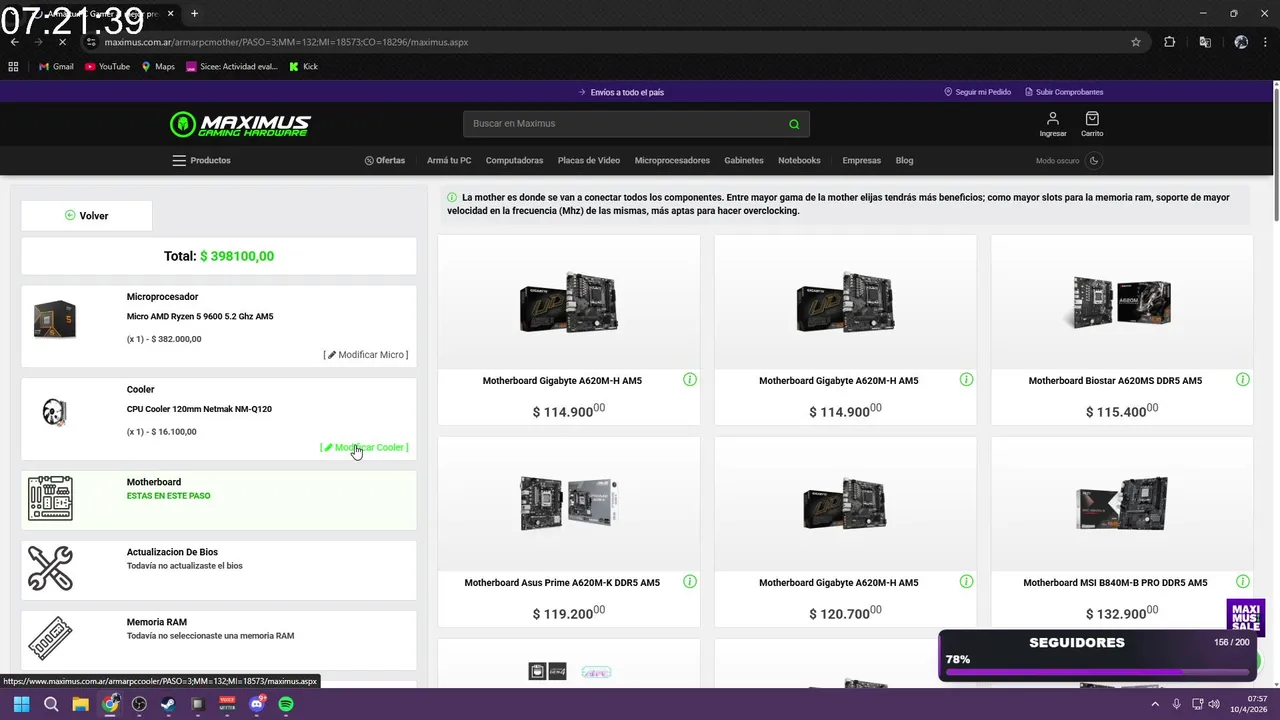The height and width of the screenshot is (720, 1280).
Task: Open Kick bookmark
Action: click(303, 67)
